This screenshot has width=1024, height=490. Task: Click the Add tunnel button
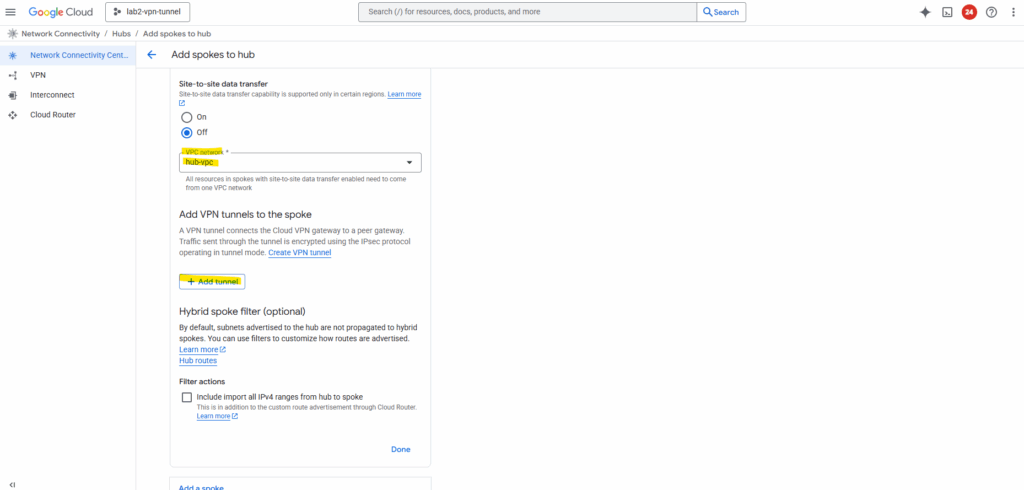coord(212,282)
